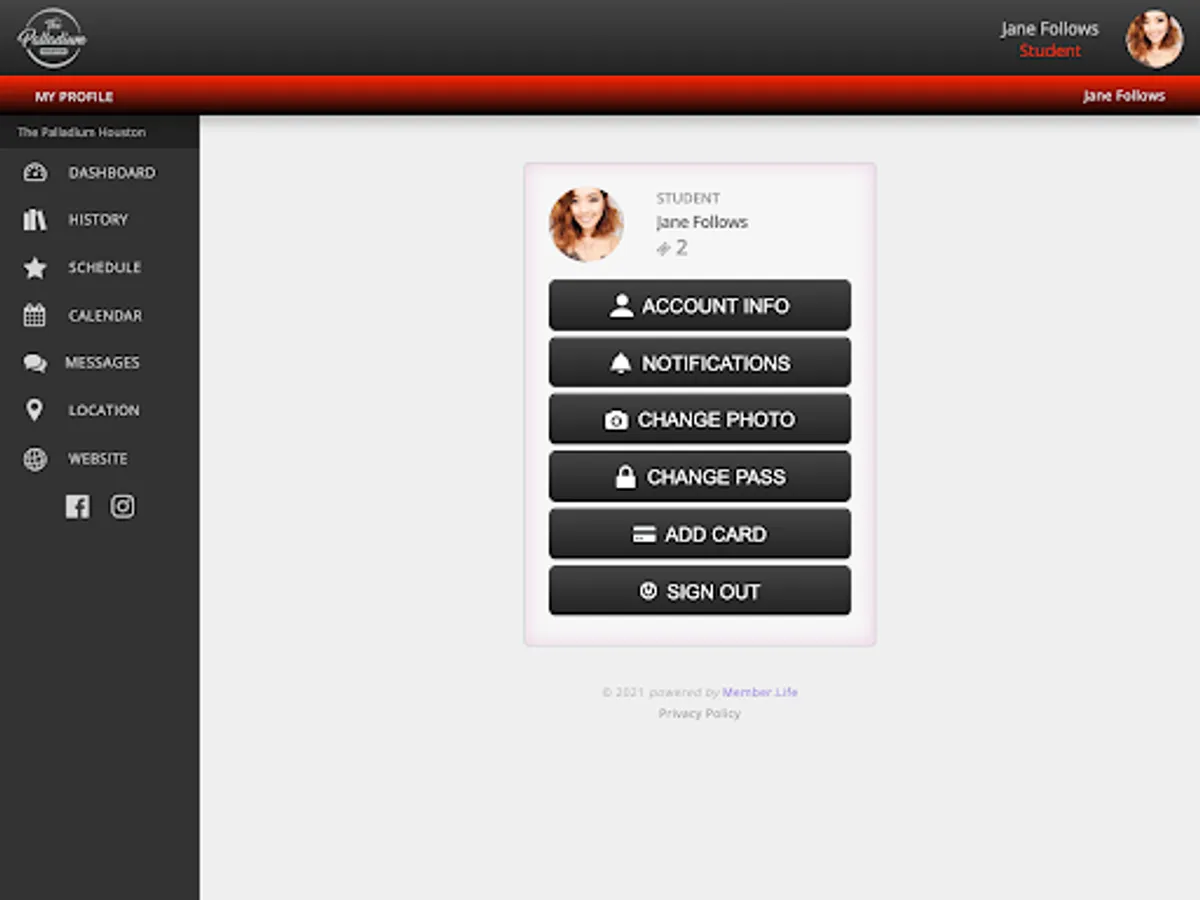This screenshot has width=1200, height=900.
Task: Click the Jane Follows profile photo in header
Action: click(x=1154, y=37)
